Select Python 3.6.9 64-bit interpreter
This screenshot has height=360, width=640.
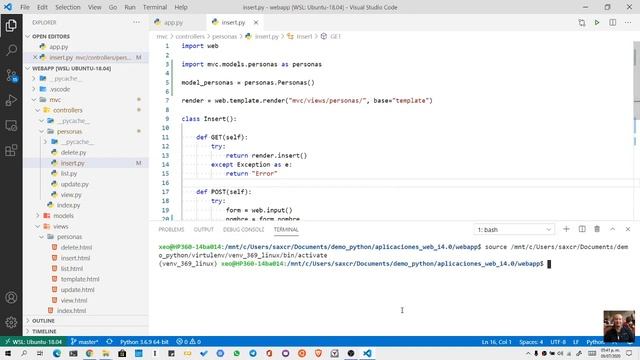[x=144, y=342]
